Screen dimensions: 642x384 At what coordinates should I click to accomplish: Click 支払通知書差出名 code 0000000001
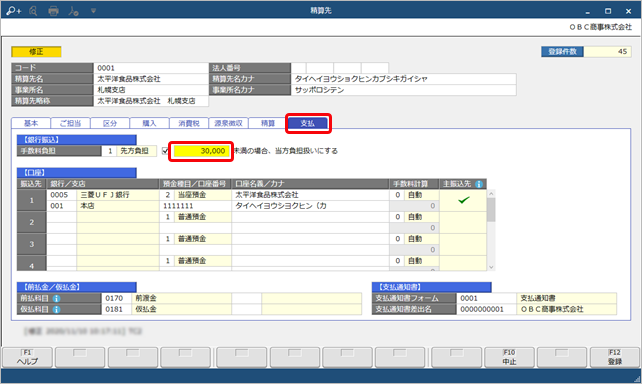click(486, 309)
